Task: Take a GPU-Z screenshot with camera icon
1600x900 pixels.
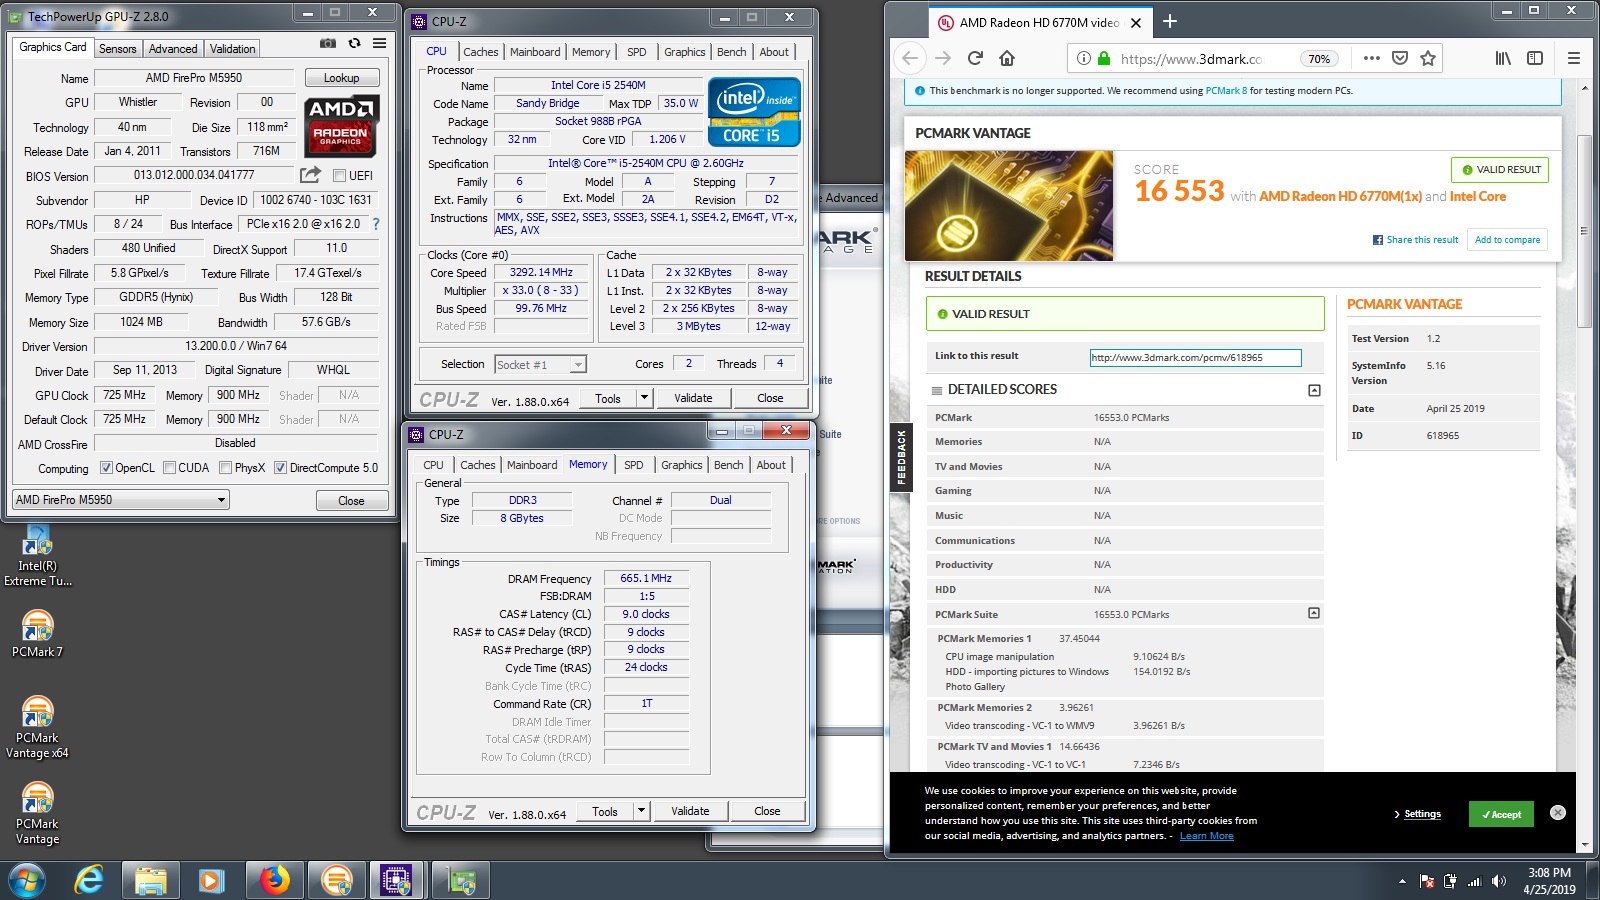Action: coord(328,43)
